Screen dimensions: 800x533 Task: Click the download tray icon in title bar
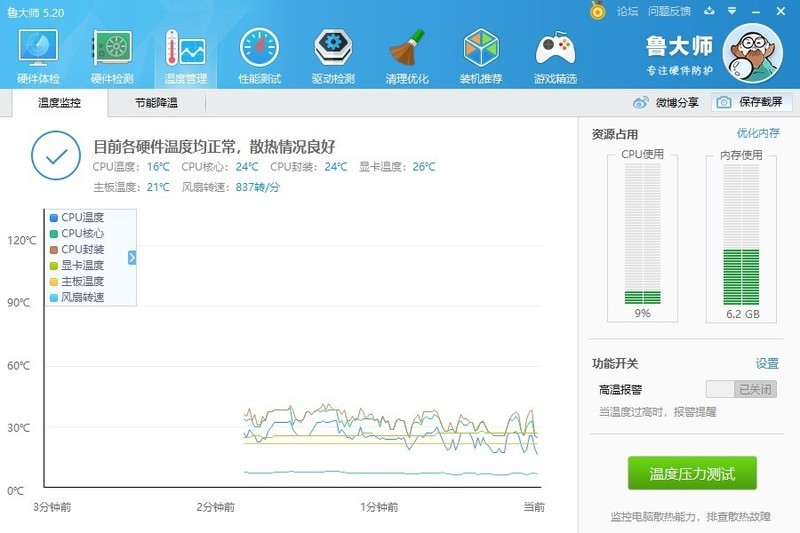tap(709, 11)
